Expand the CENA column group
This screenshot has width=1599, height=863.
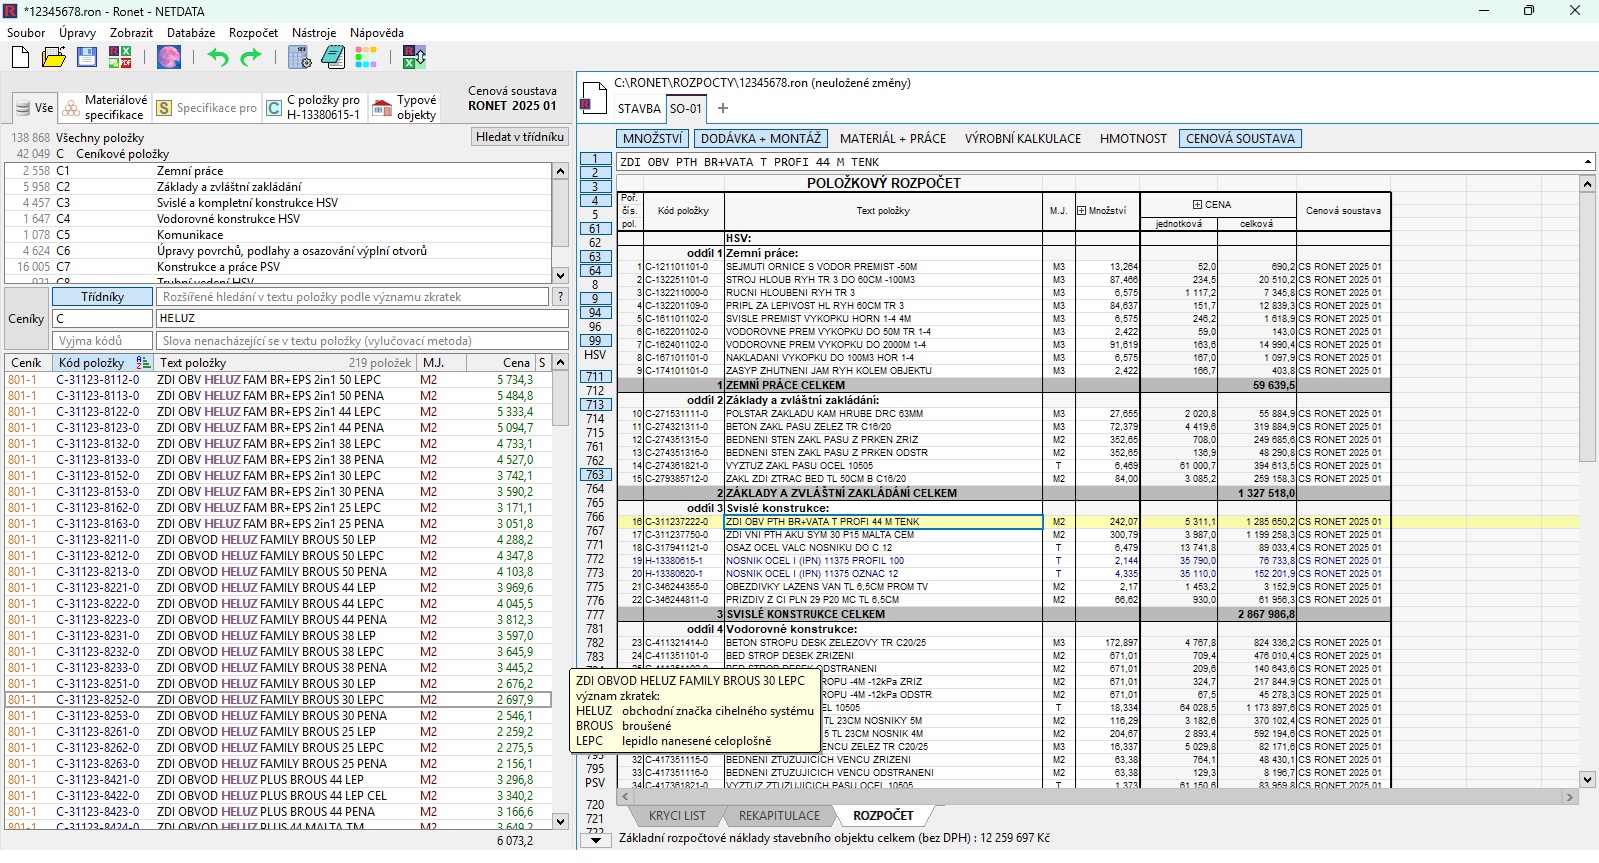(1197, 205)
